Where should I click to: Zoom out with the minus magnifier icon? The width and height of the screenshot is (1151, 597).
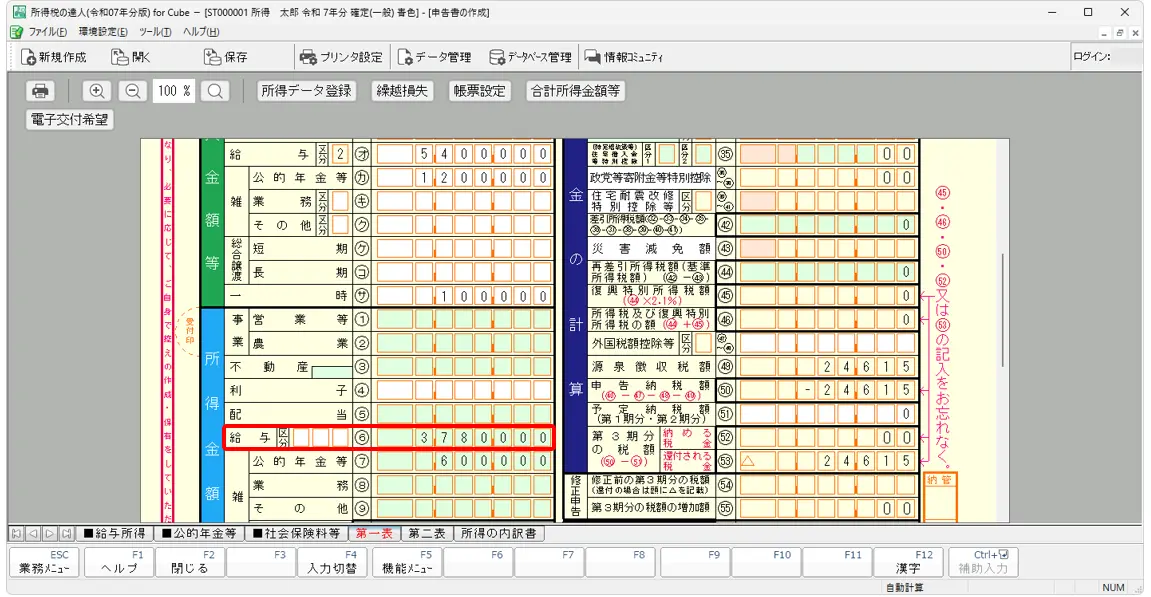(132, 91)
